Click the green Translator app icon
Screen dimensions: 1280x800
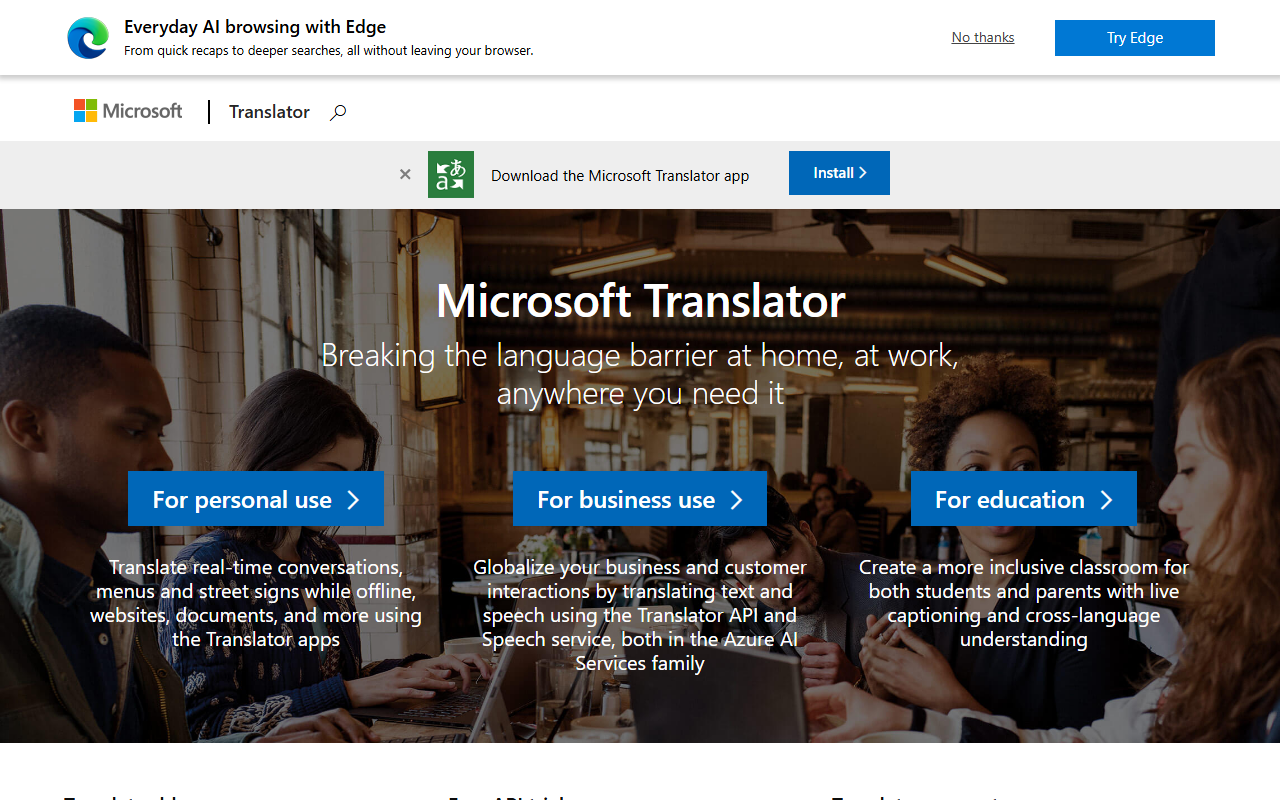(451, 174)
